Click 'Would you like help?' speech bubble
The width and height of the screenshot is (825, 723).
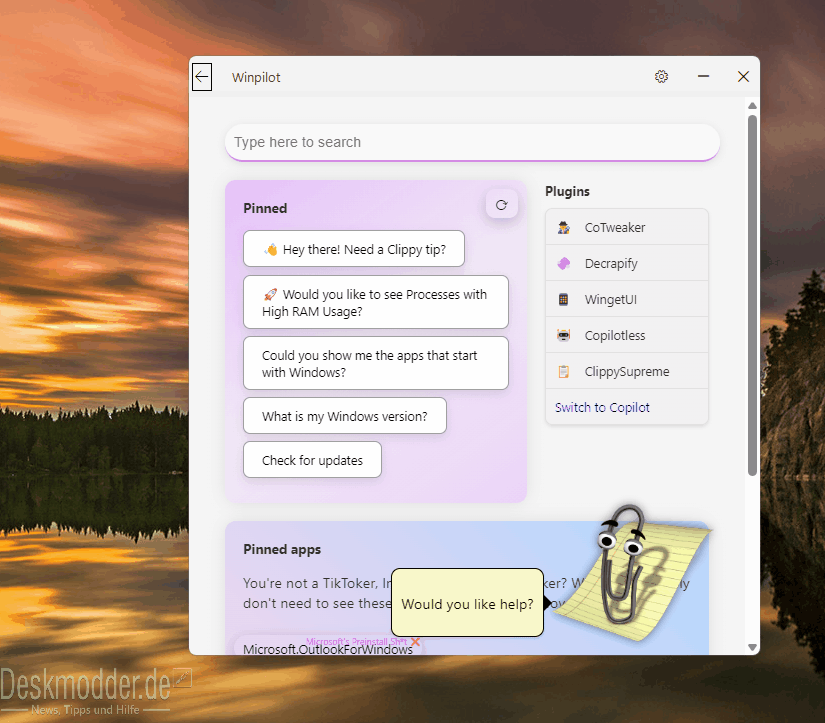(467, 603)
